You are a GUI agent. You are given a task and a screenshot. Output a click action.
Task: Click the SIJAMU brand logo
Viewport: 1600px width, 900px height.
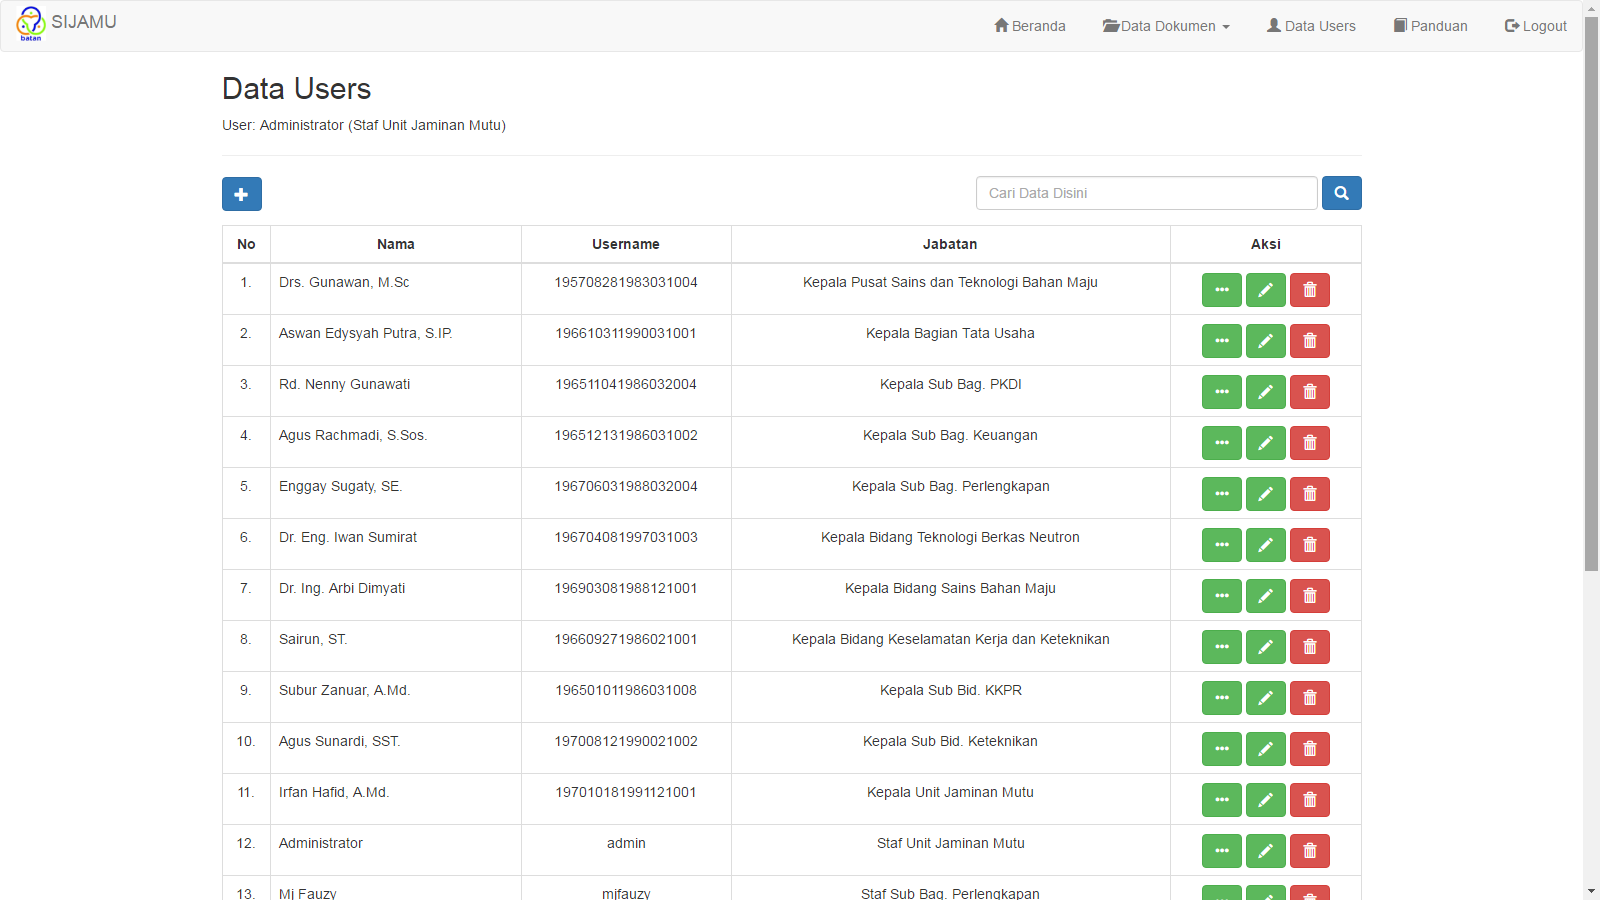pos(67,23)
